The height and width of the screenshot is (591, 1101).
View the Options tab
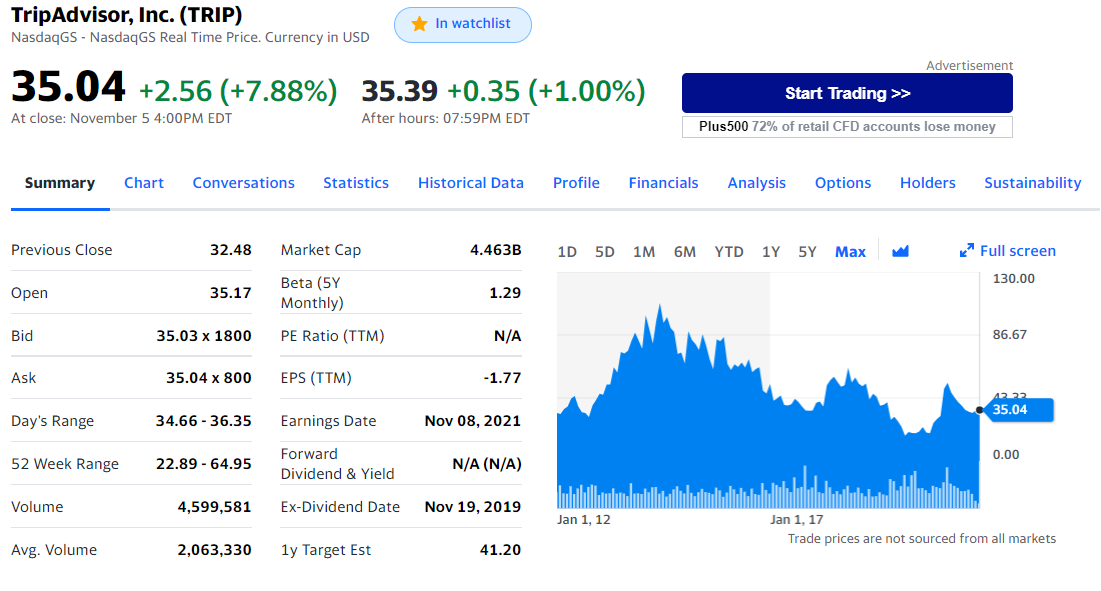(x=843, y=183)
